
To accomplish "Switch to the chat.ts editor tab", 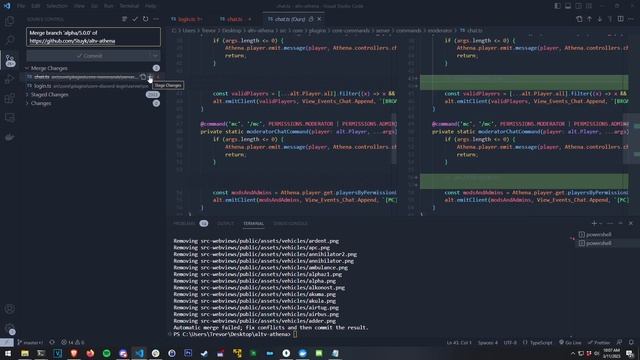I will tap(234, 19).
